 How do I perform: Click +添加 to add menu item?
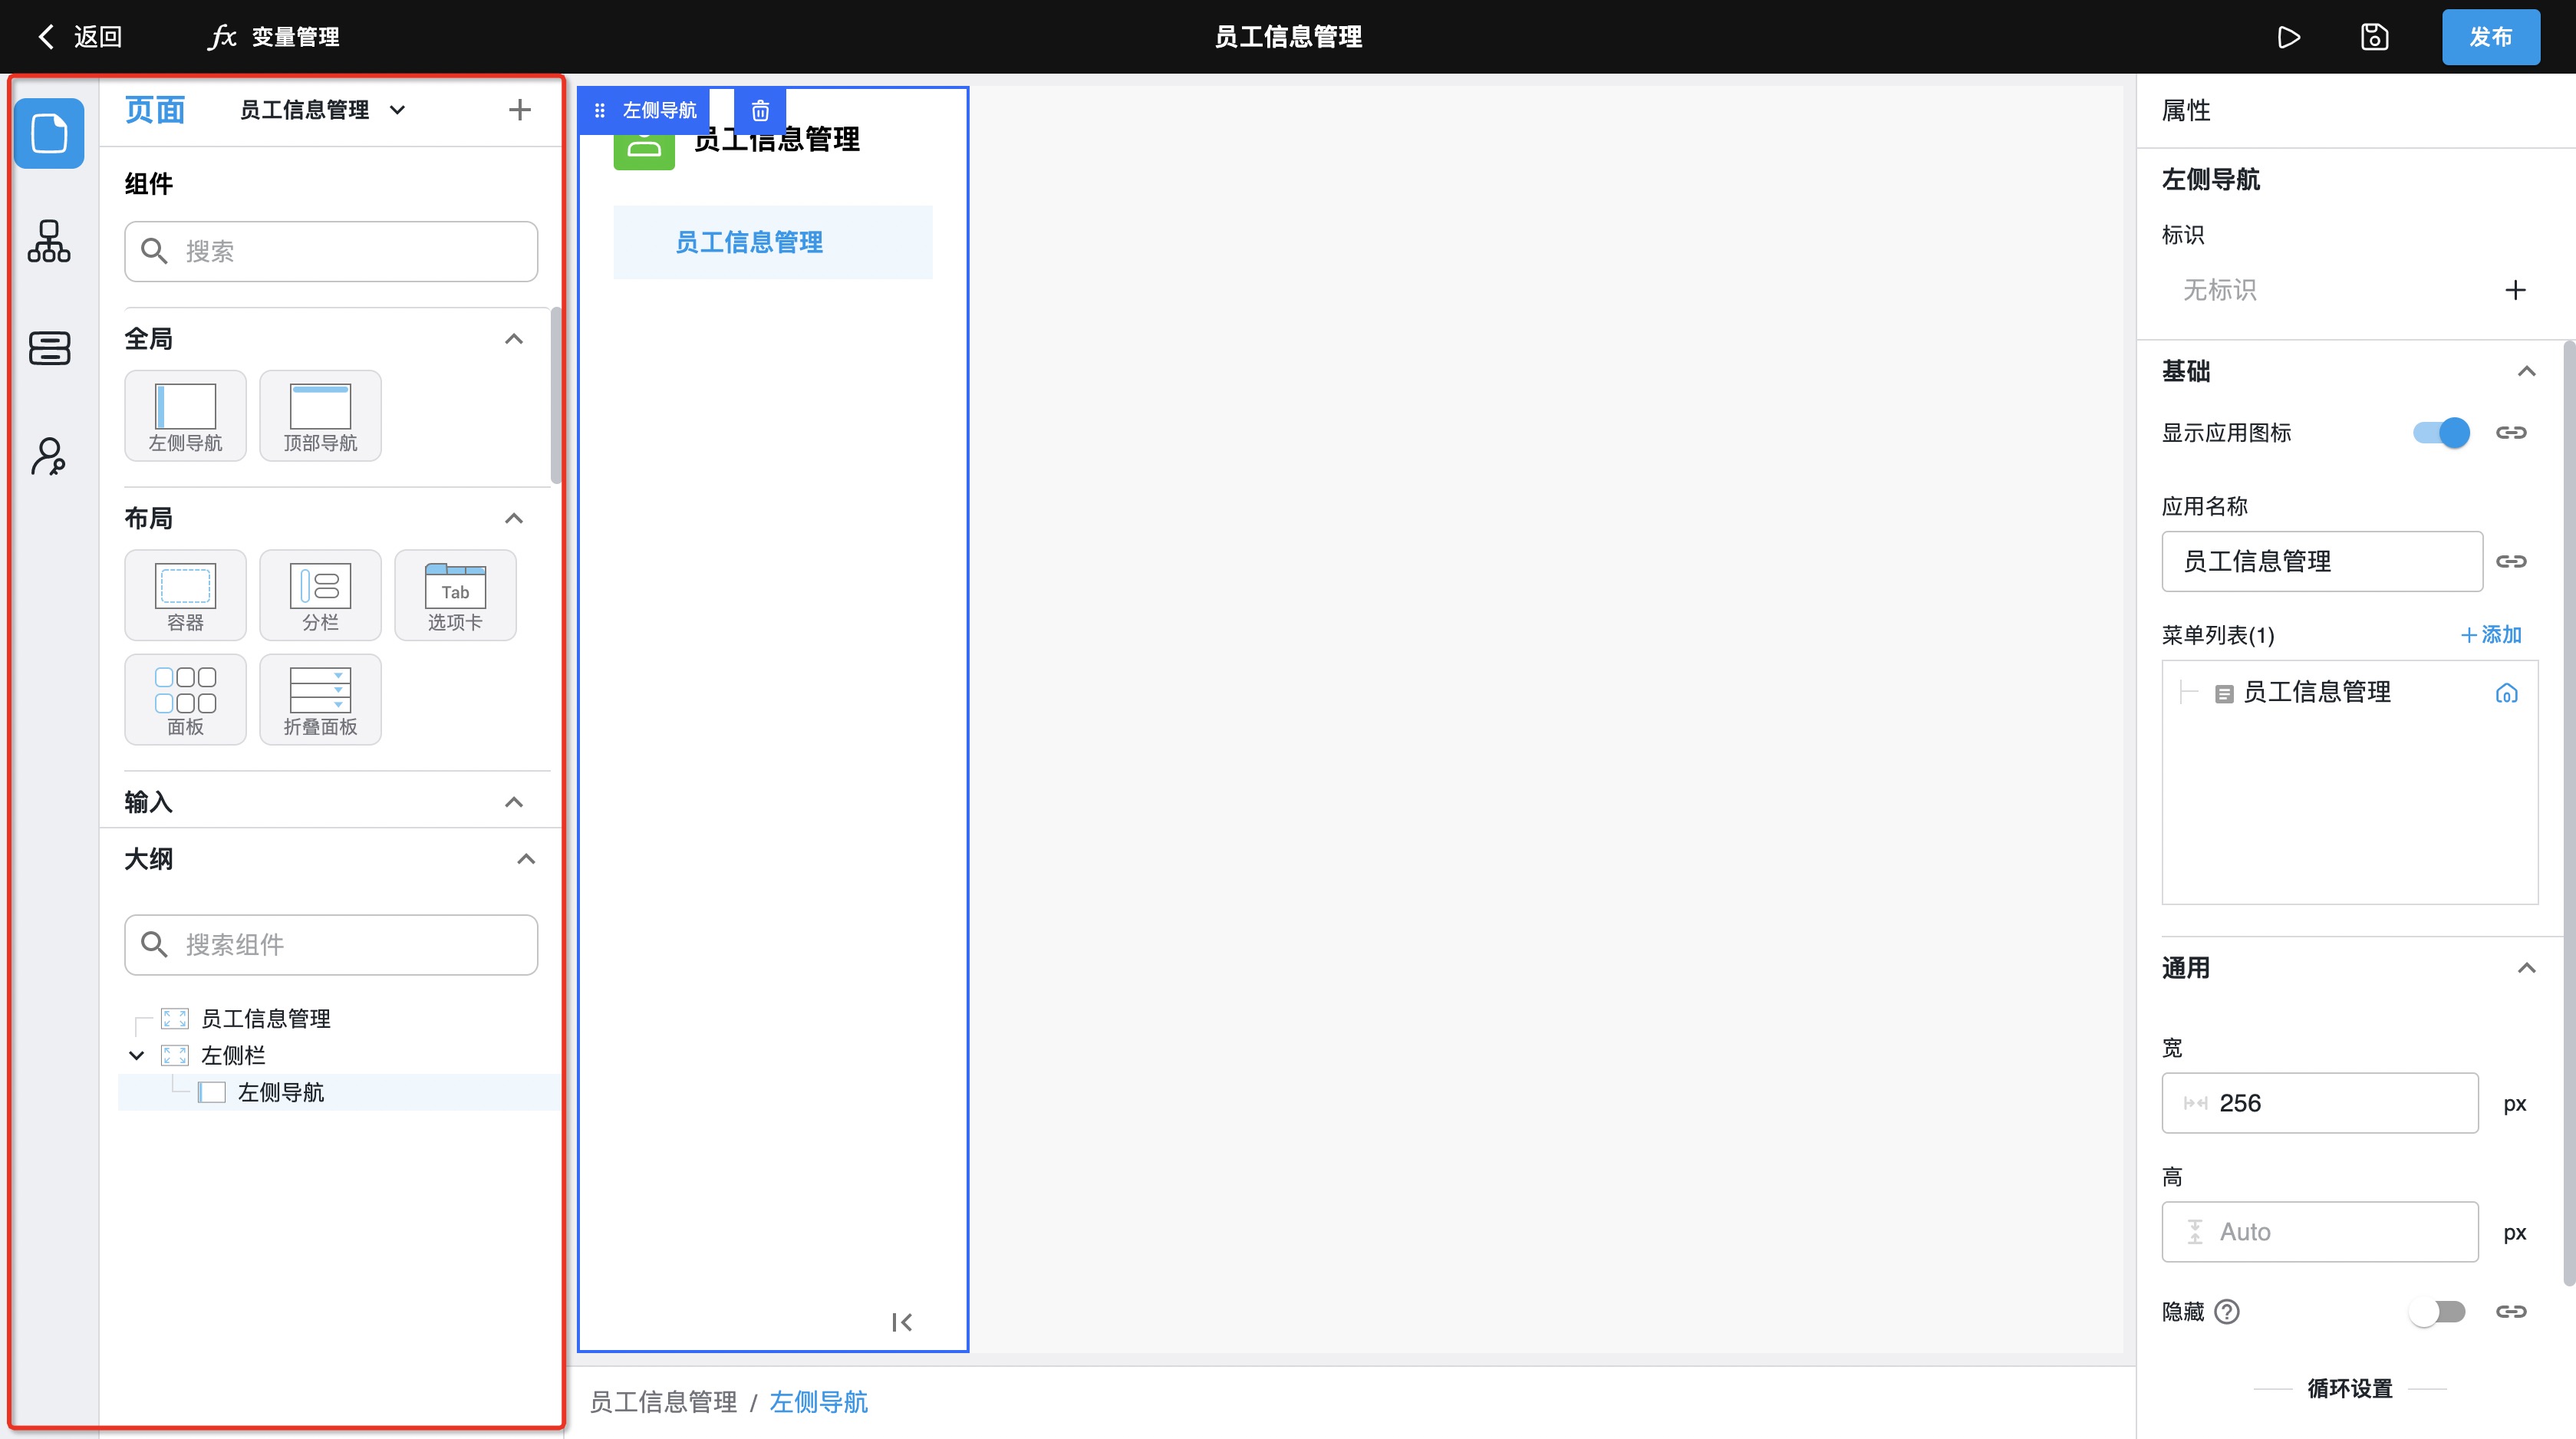pos(2491,635)
